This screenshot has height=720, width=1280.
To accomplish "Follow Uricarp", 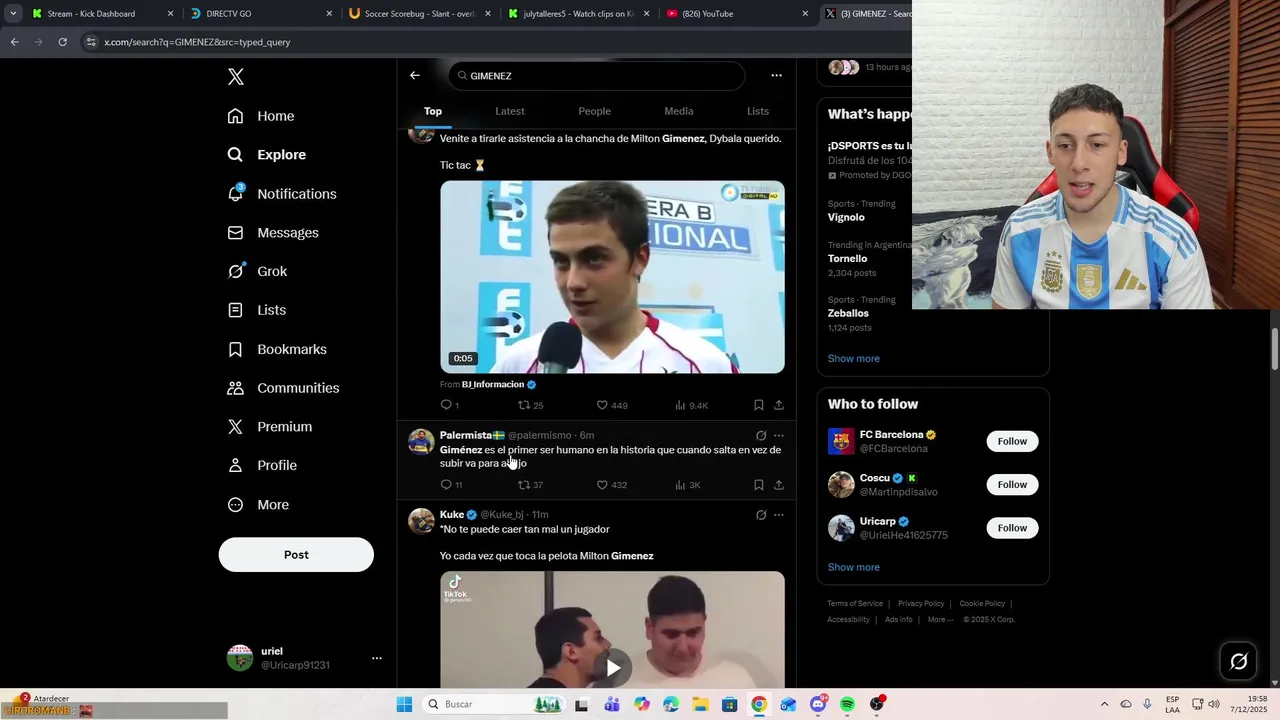I will [x=1012, y=528].
